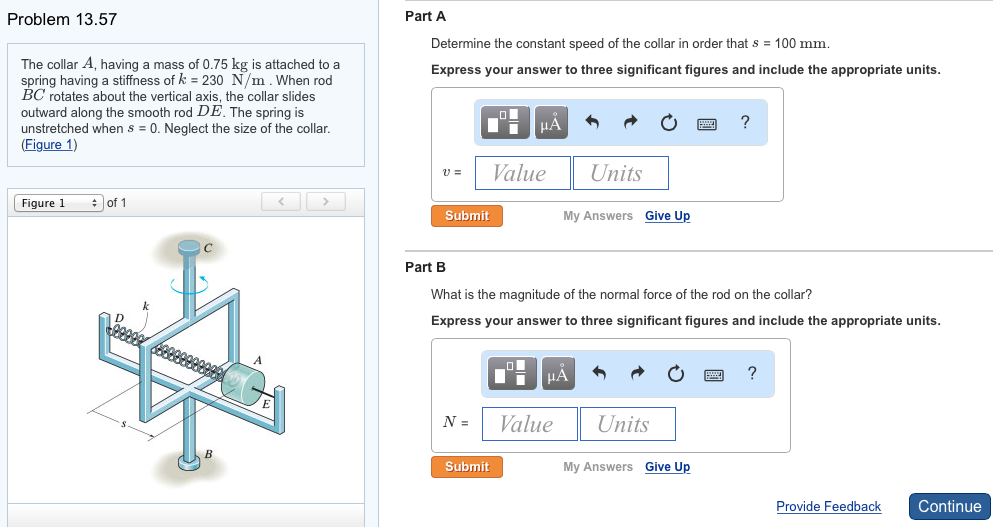The image size is (1008, 527).
Task: Open the Figure 1 selector dropdown
Action: point(56,203)
